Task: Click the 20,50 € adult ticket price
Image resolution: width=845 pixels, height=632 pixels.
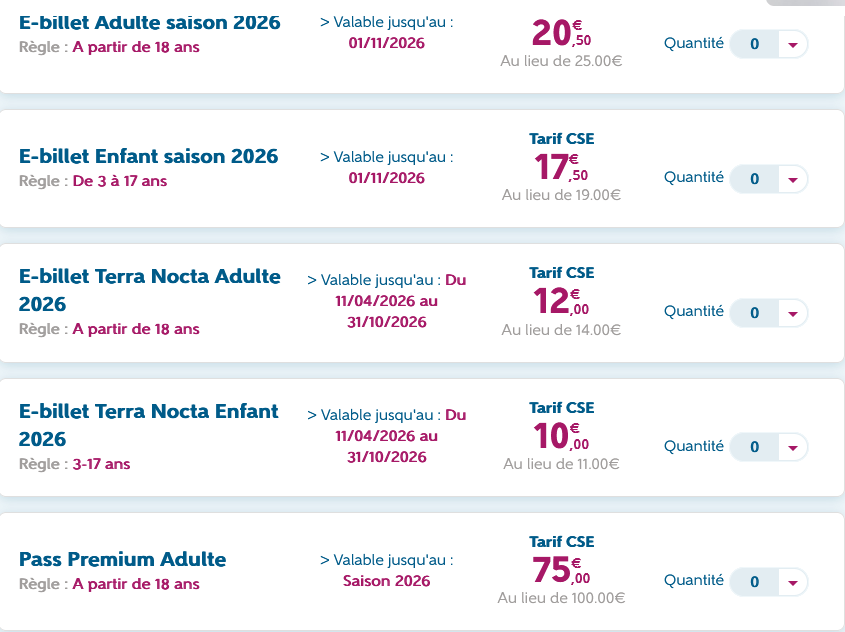Action: click(x=560, y=34)
